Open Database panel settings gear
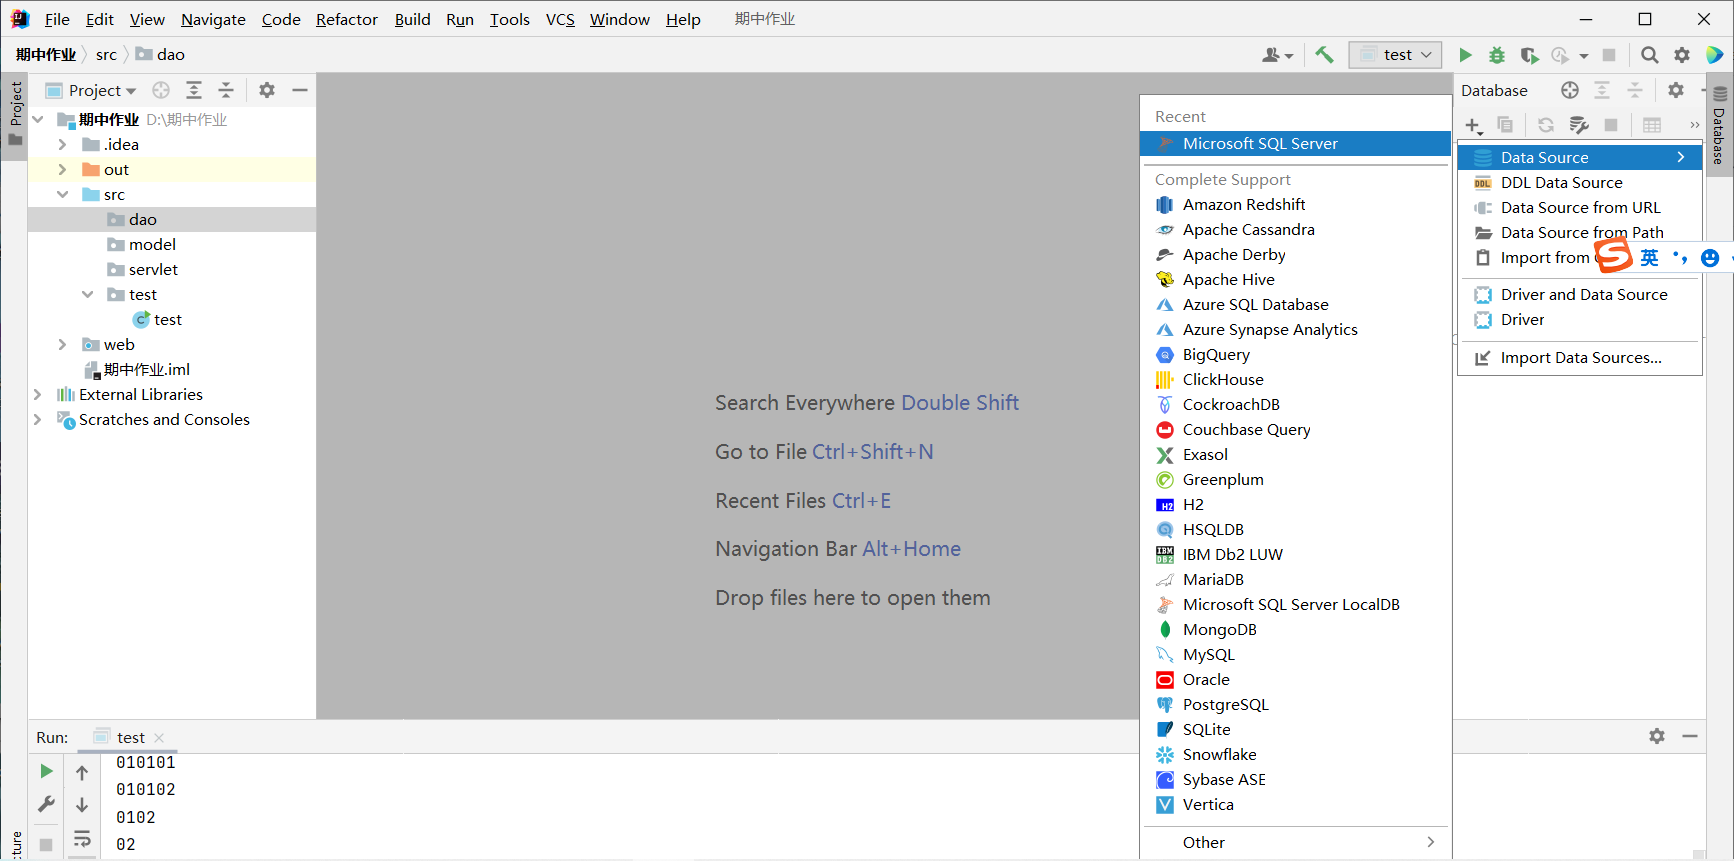This screenshot has width=1734, height=861. [x=1676, y=90]
